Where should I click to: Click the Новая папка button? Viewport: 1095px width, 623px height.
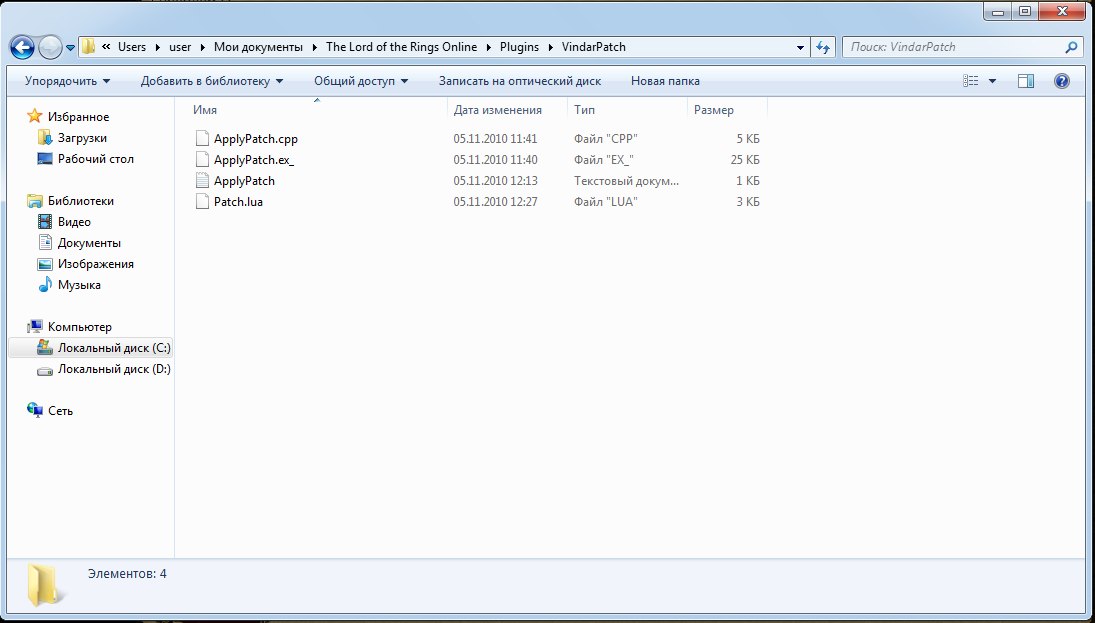(665, 81)
